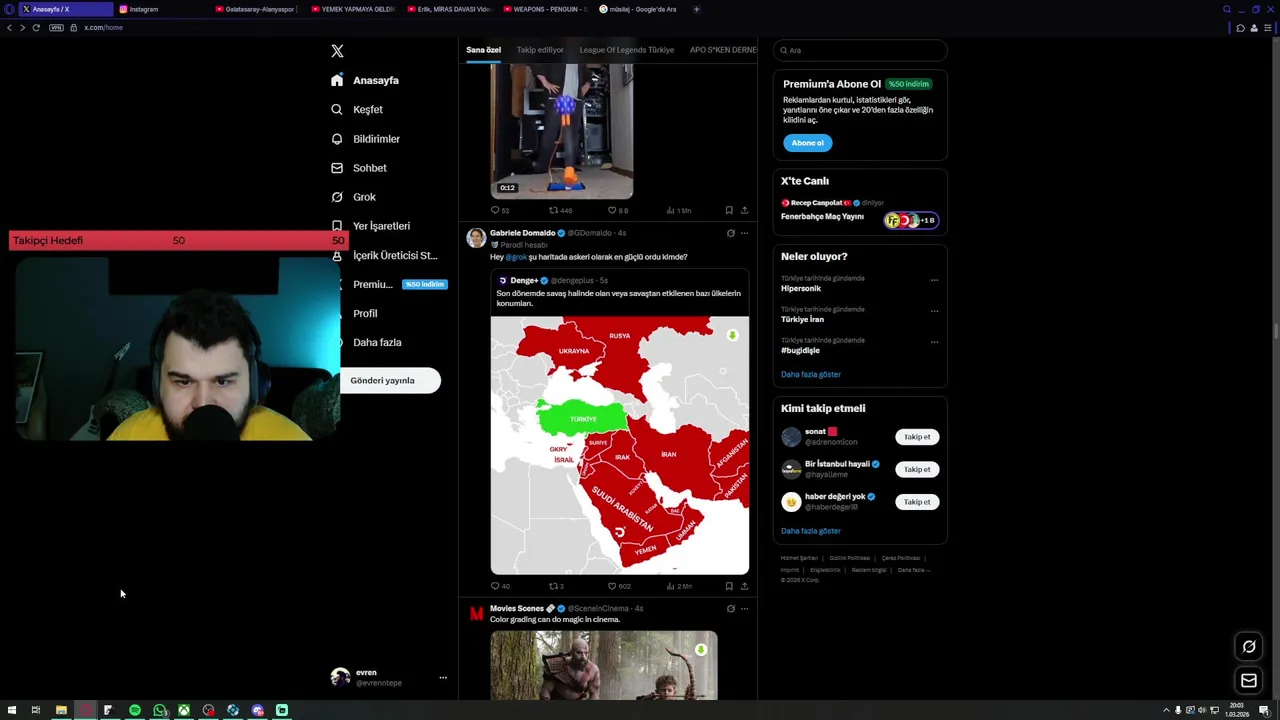Open Bildirimler notifications page
Viewport: 1280px width, 720px height.
[365, 139]
